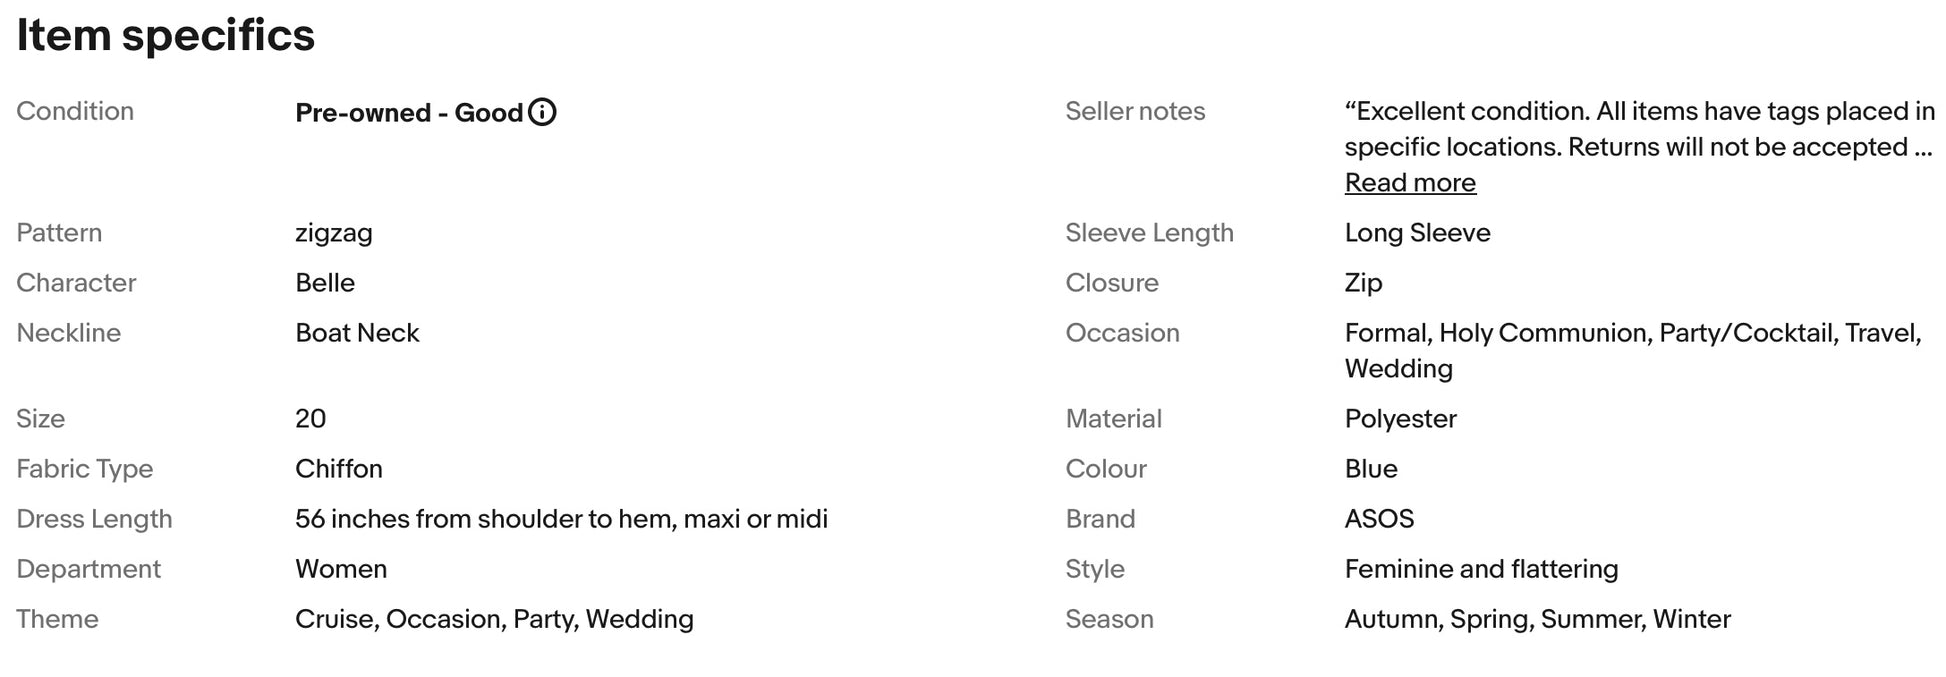Image resolution: width=1946 pixels, height=677 pixels.
Task: Expand the truncated seller notes text
Action: (1410, 183)
